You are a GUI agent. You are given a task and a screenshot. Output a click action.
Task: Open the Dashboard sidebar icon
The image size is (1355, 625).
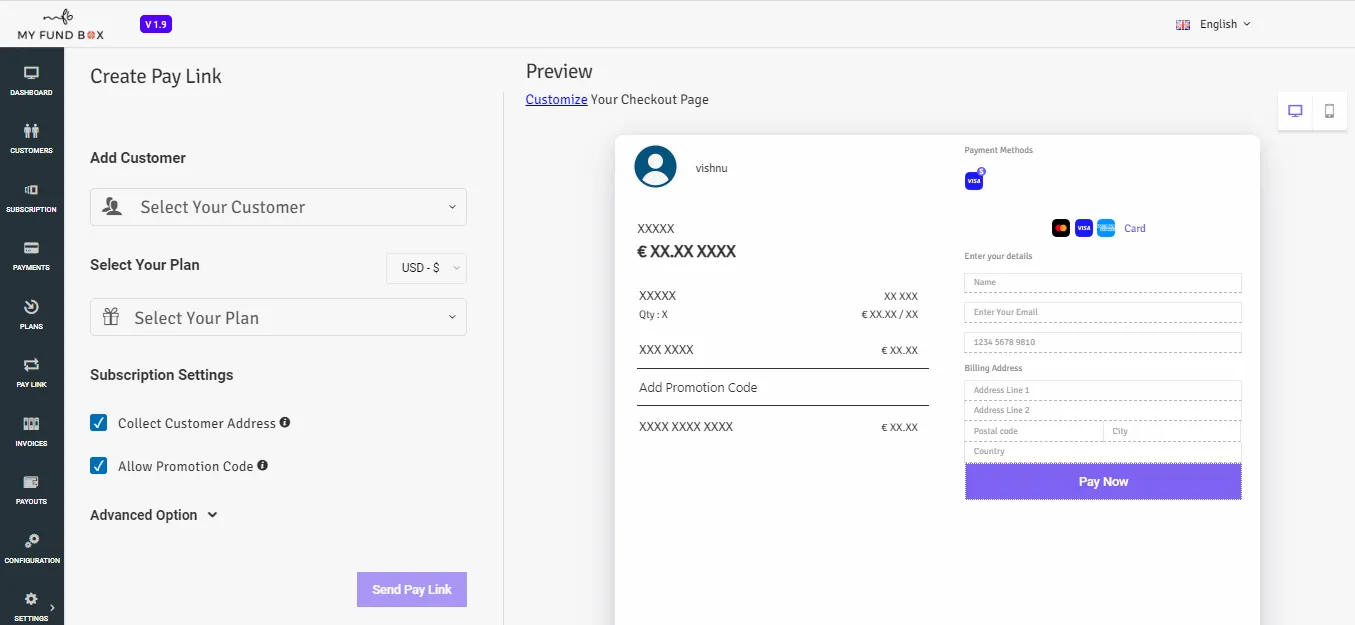coord(31,80)
